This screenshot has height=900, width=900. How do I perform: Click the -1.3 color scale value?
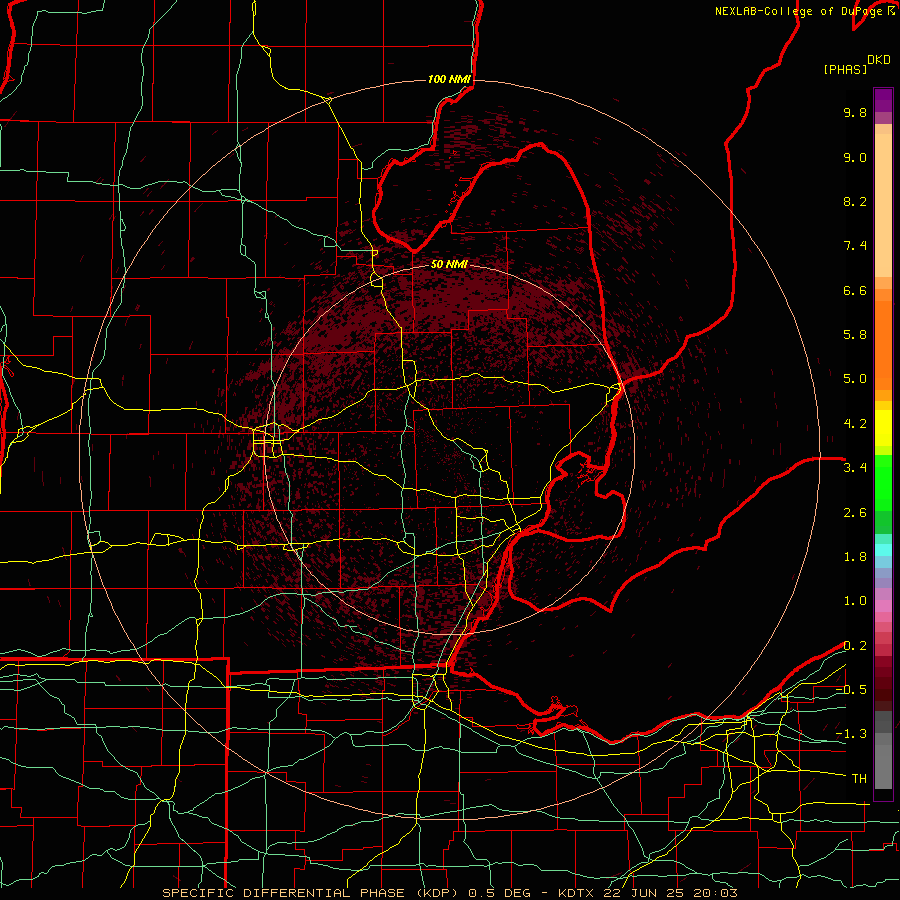coord(851,734)
